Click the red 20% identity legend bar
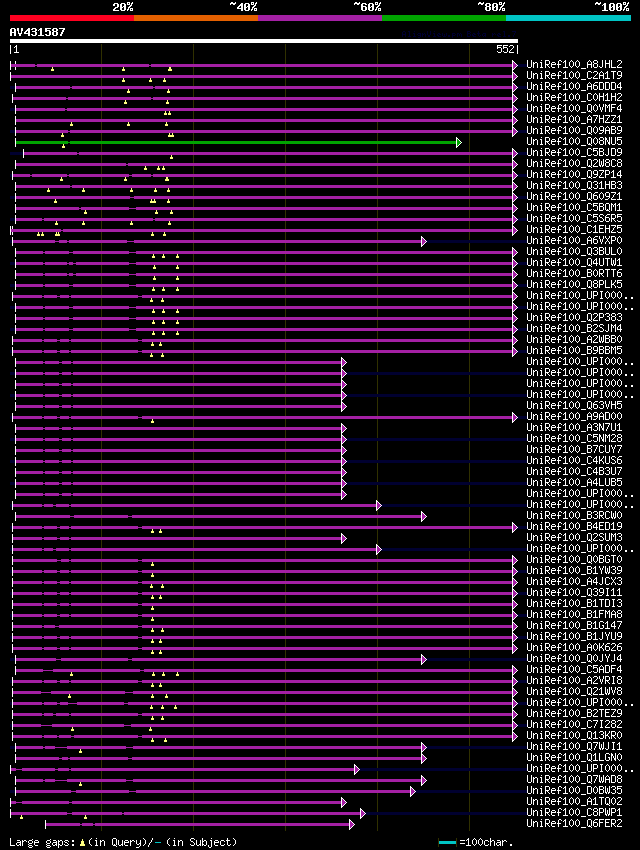This screenshot has height=850, width=640. click(x=72, y=18)
